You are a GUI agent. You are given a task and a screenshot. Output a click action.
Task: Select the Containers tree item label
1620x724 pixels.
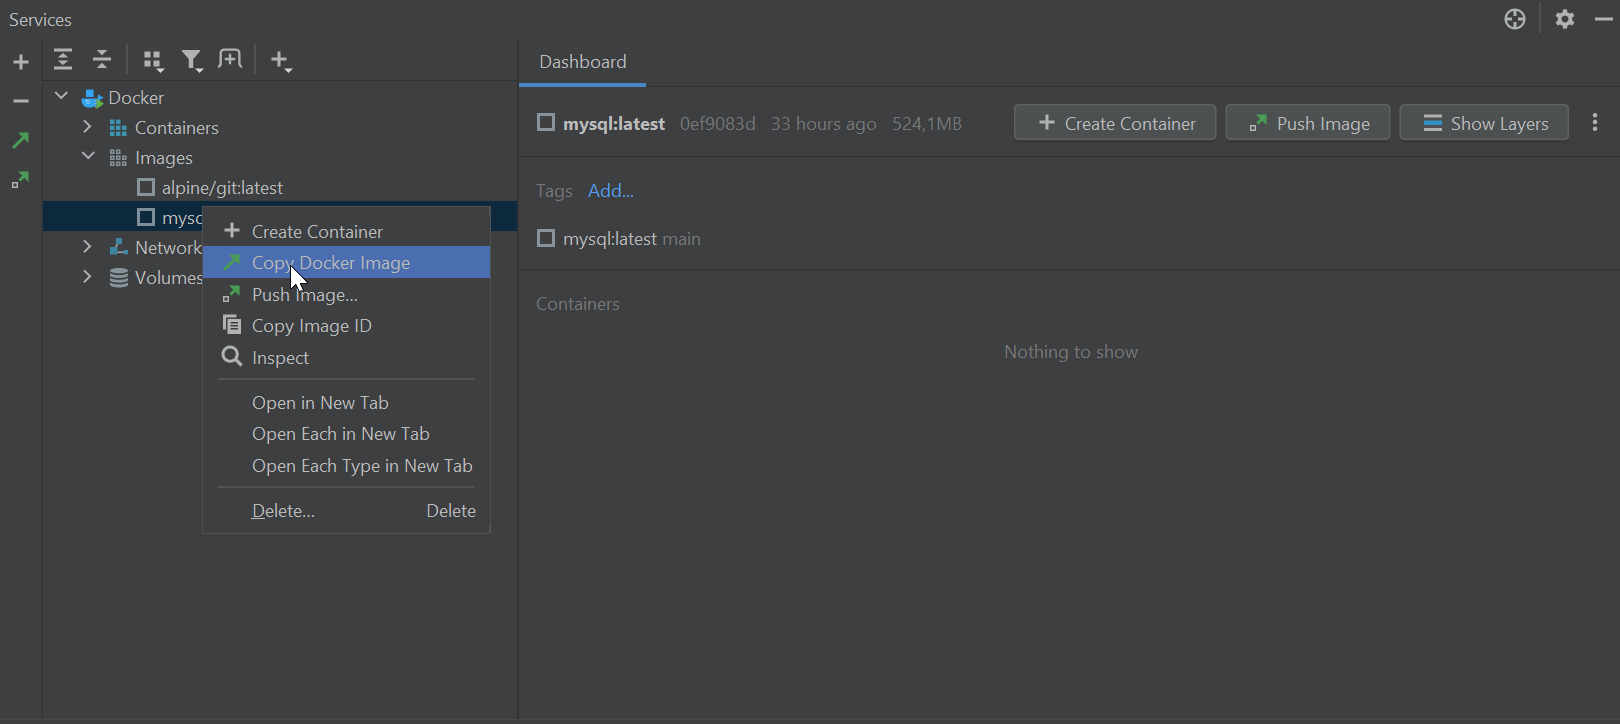pyautogui.click(x=177, y=128)
